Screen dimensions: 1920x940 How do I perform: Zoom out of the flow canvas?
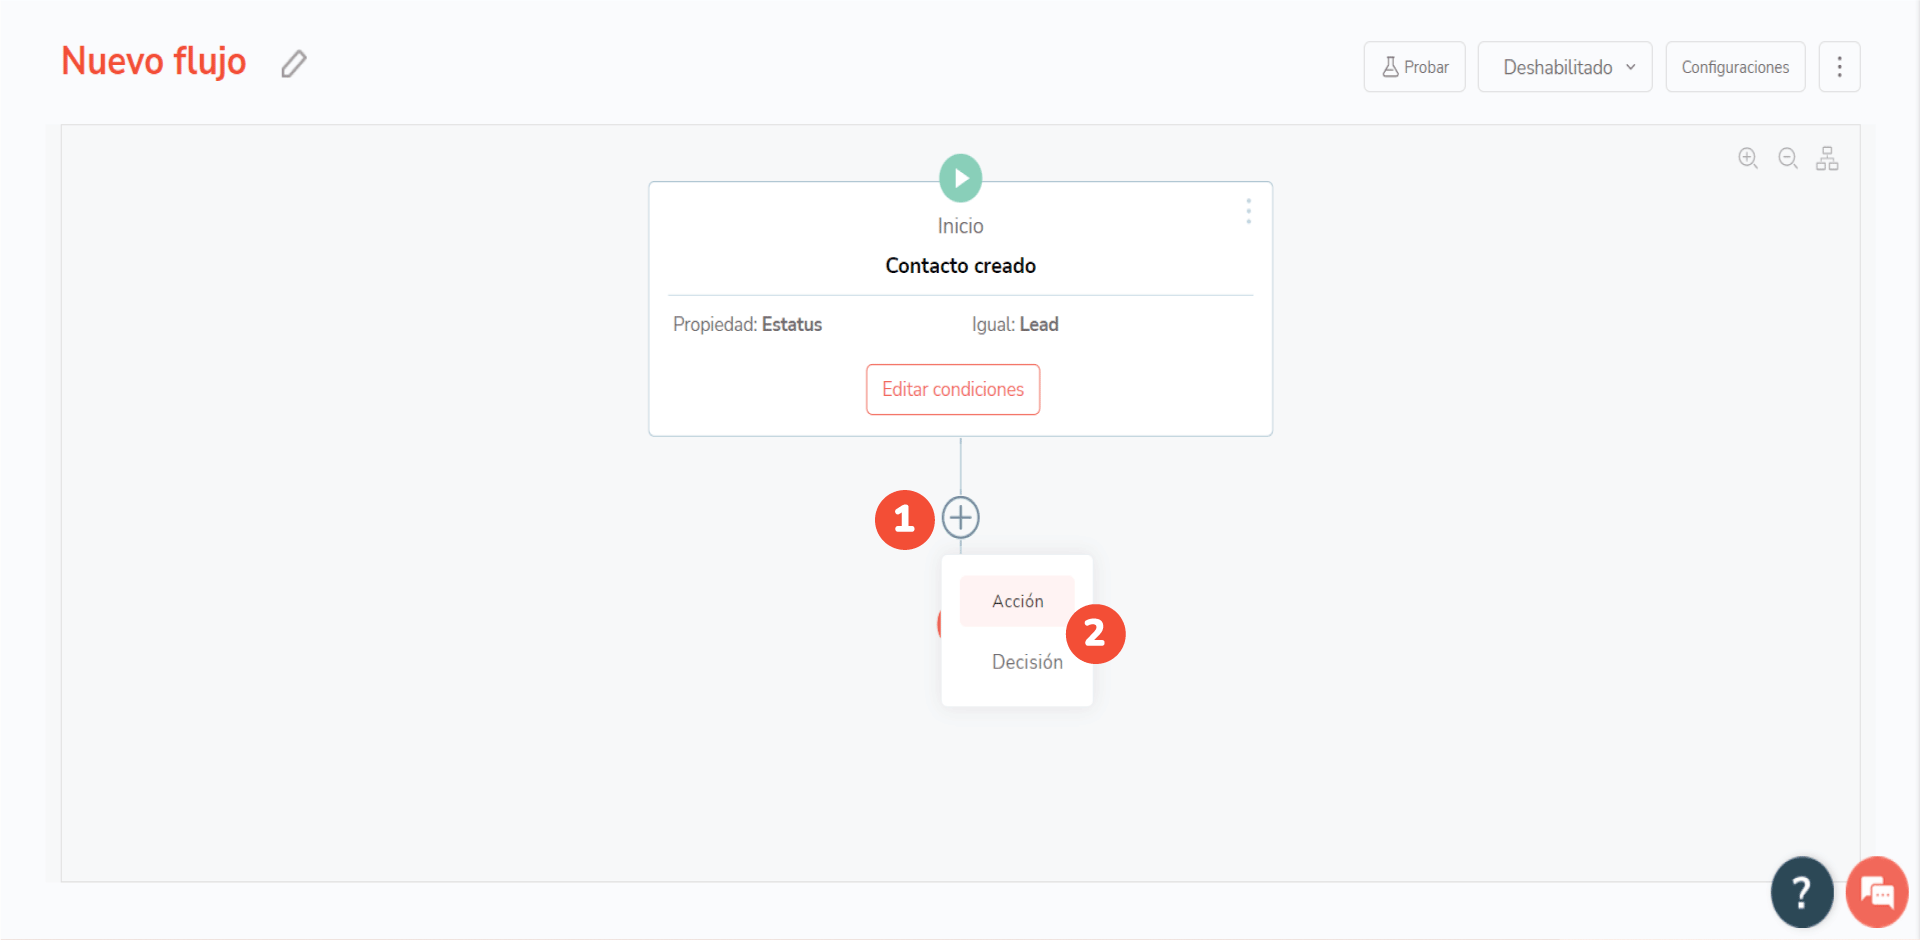pos(1787,158)
